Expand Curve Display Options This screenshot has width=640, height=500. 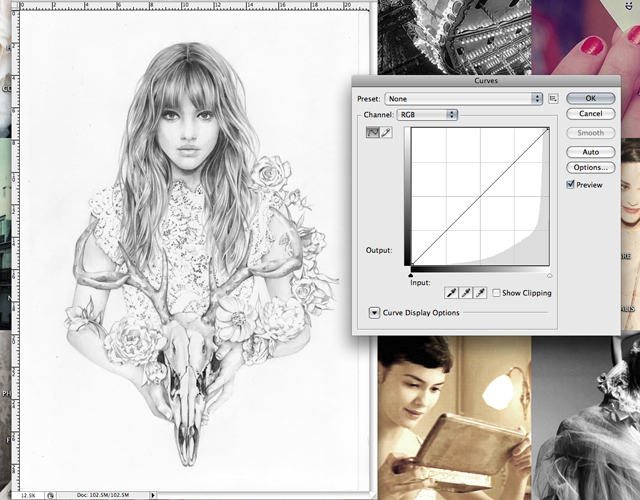click(375, 313)
